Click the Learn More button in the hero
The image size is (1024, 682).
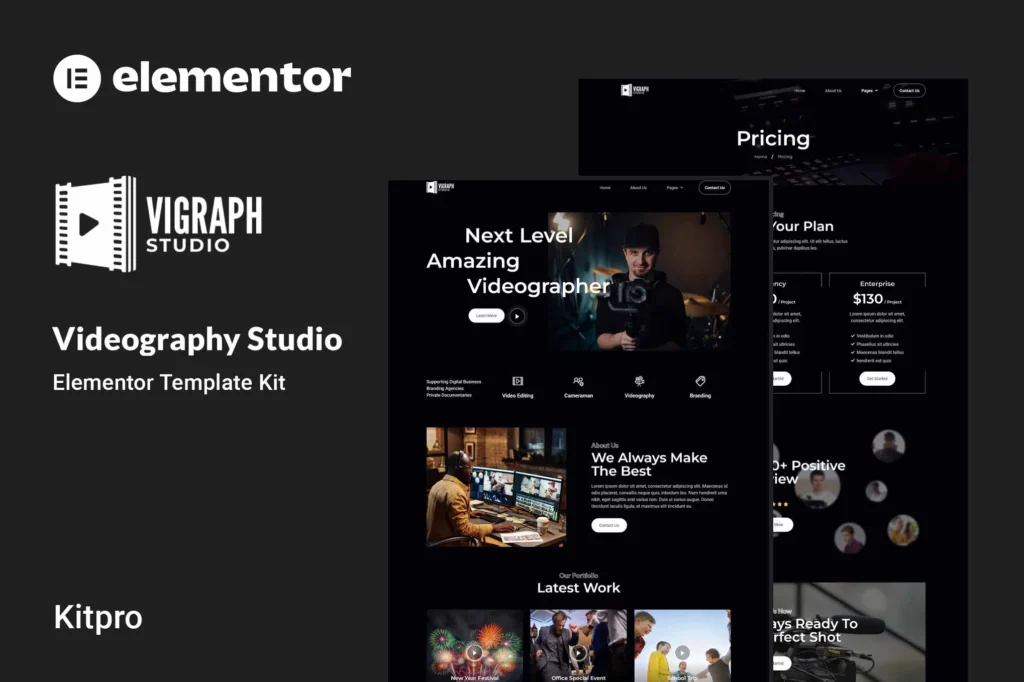tap(486, 315)
